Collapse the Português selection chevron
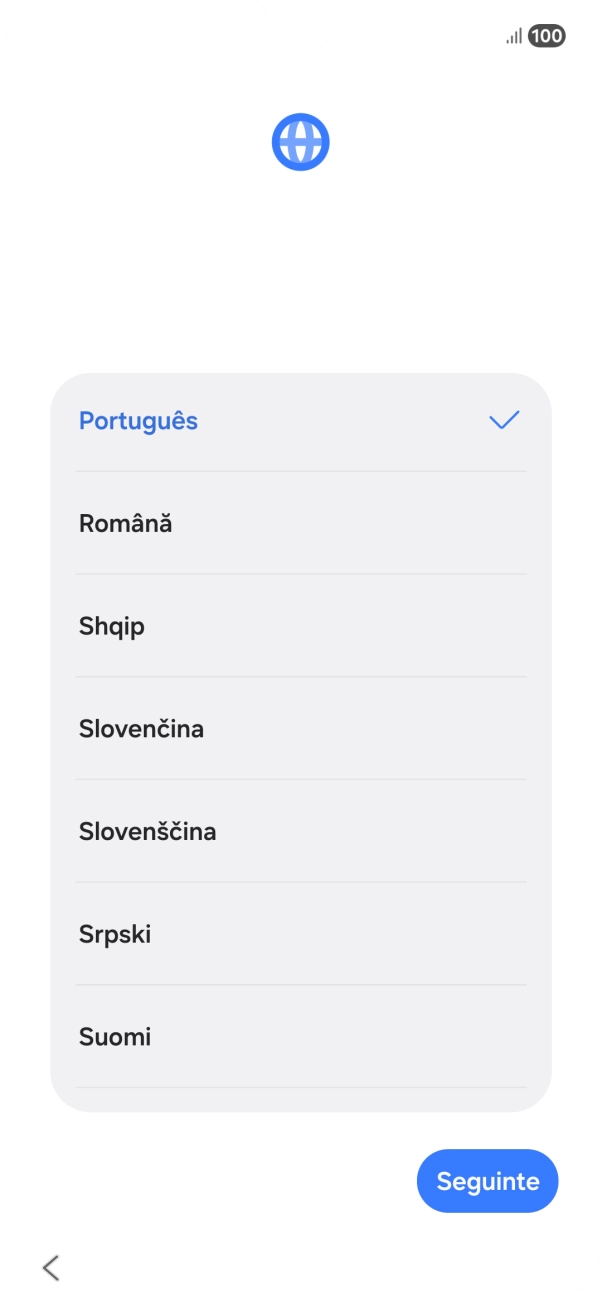602x1306 pixels. [x=505, y=420]
